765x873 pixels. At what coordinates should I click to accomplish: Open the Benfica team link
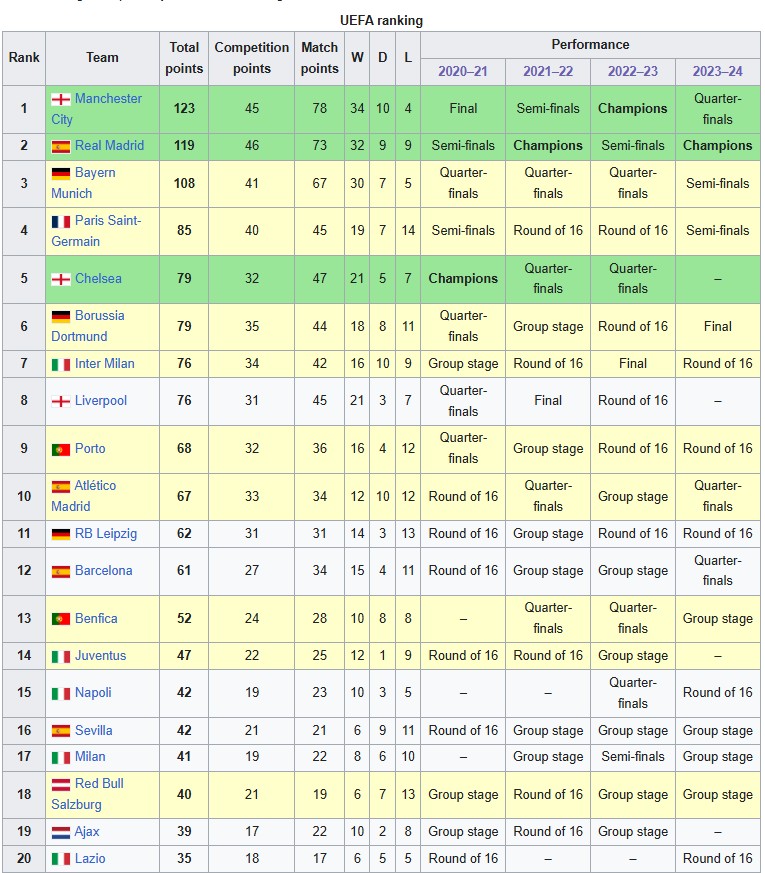click(x=96, y=618)
